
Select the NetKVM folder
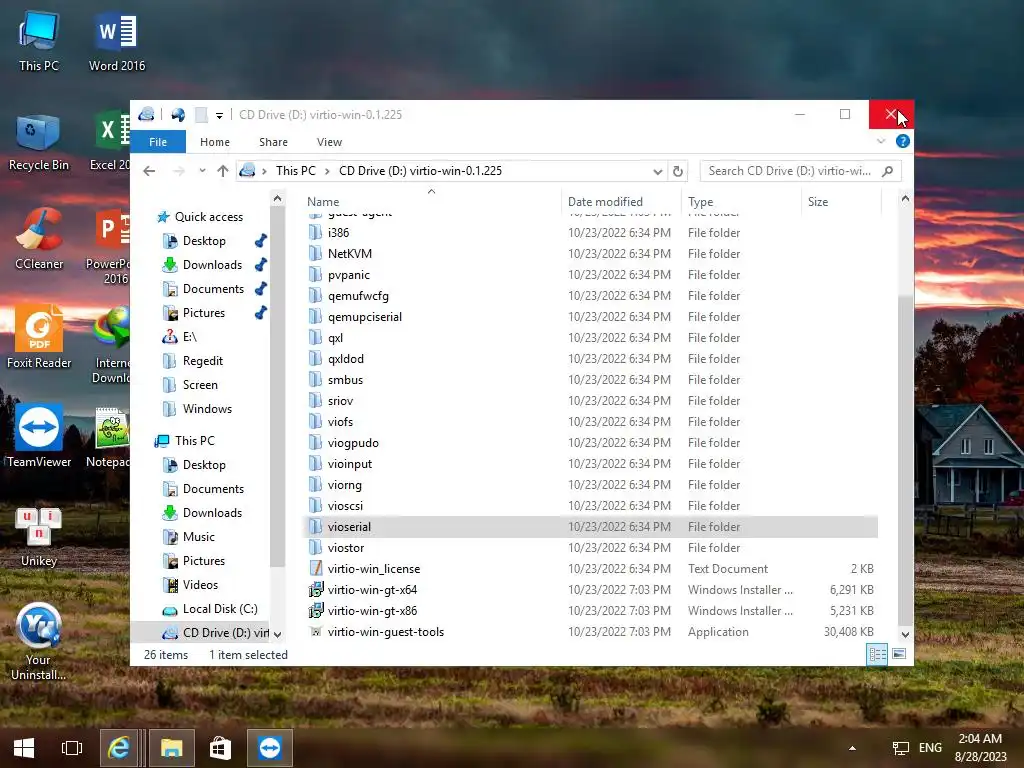pos(349,253)
